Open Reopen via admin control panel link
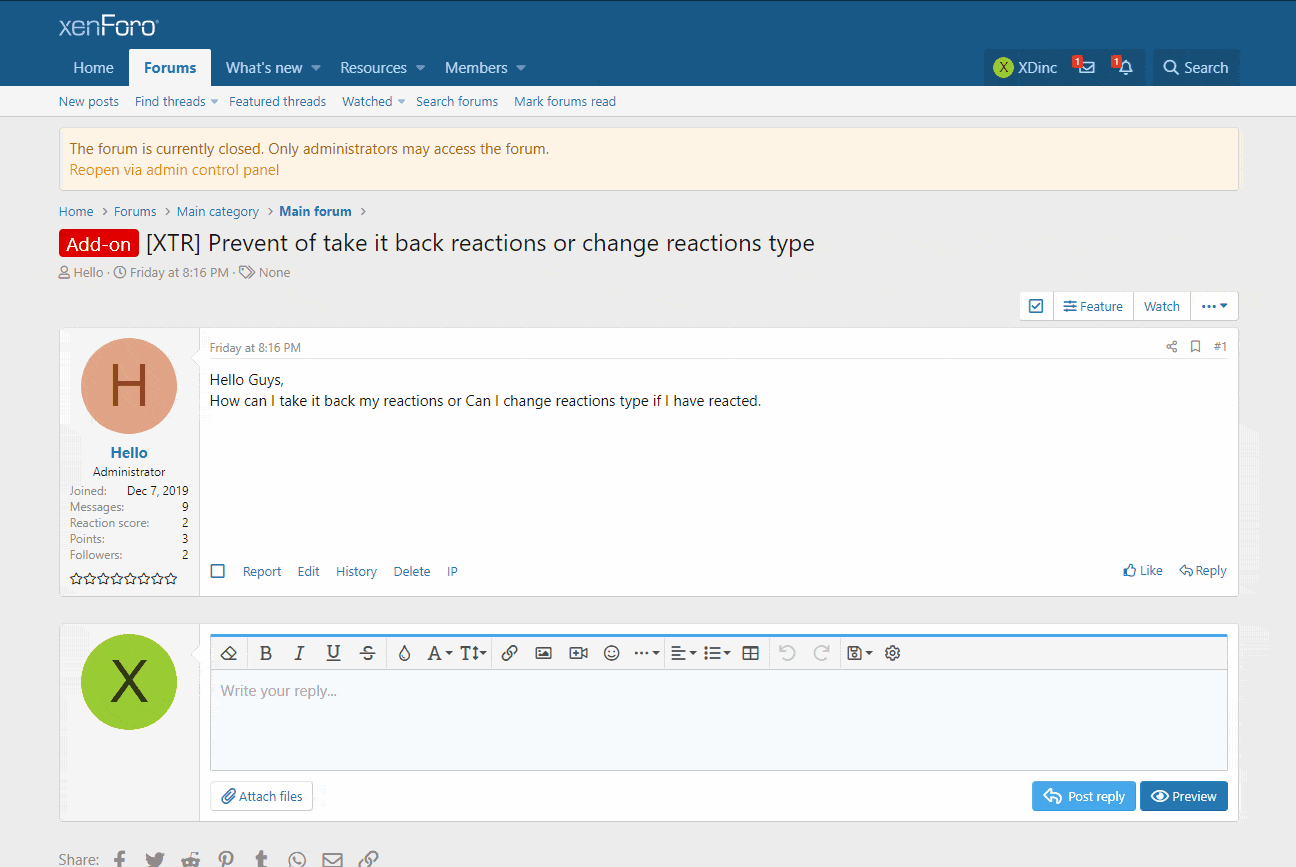Screen dimensions: 1296x867 tap(174, 170)
